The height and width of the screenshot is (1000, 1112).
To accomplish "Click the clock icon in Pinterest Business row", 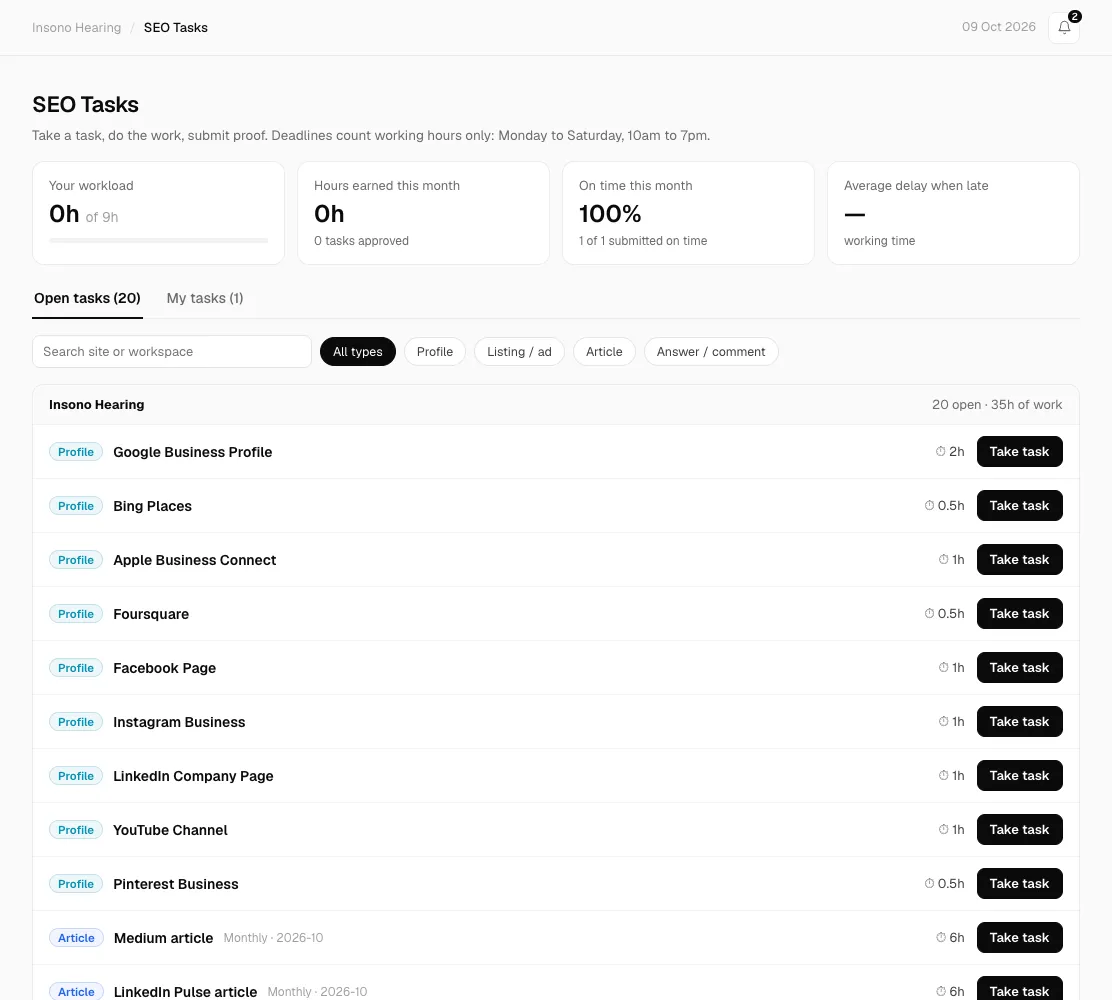I will pyautogui.click(x=929, y=884).
